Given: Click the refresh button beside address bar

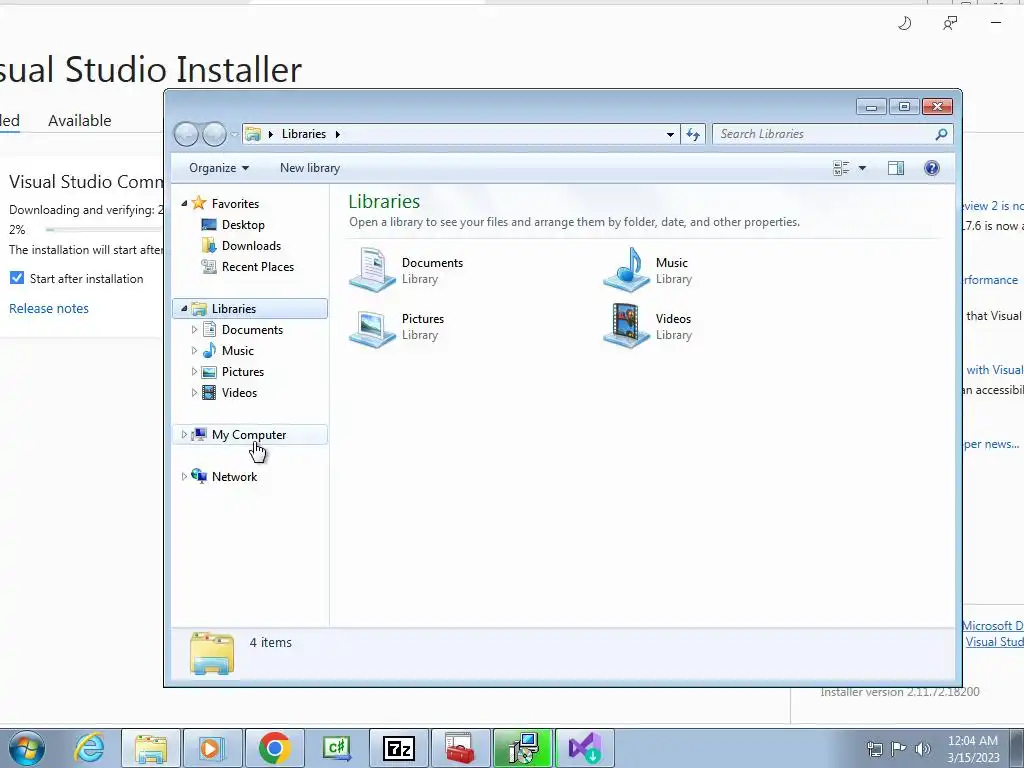Looking at the screenshot, I should click(693, 134).
